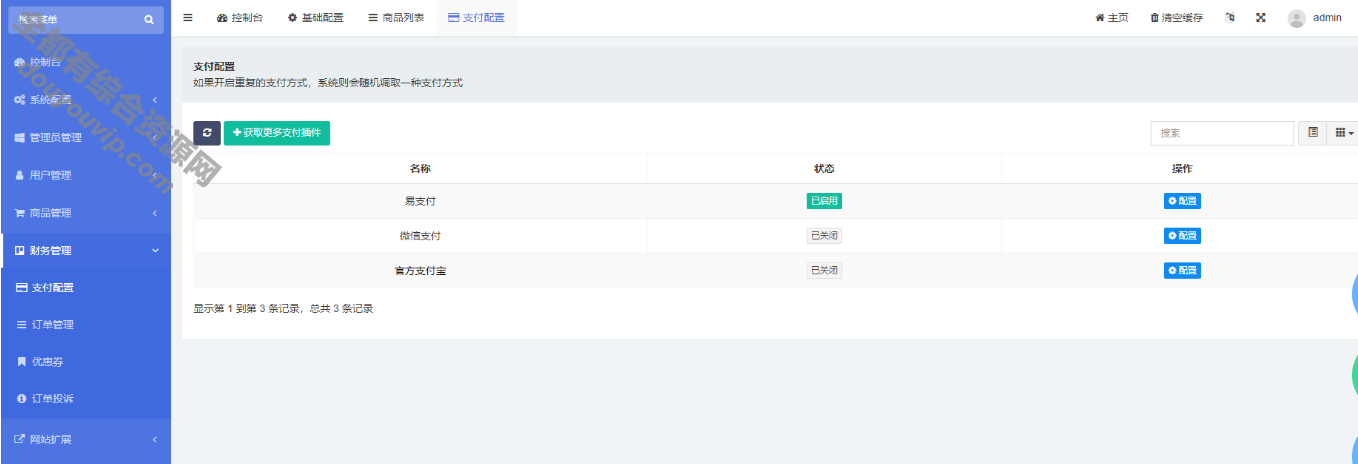Click the refresh button above table
Screen dimensions: 1358x464
click(207, 133)
